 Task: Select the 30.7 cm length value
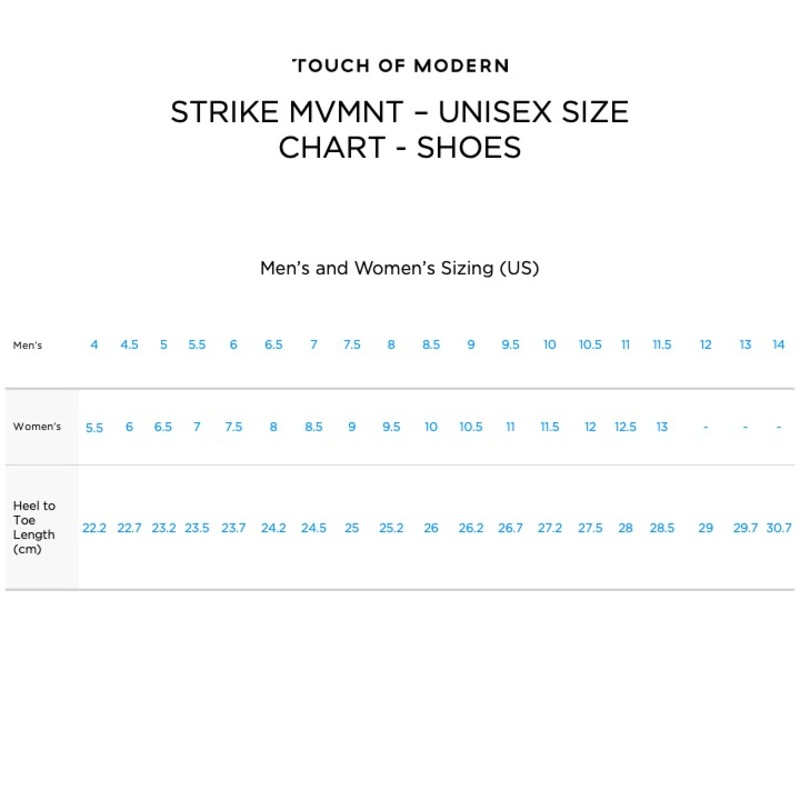coord(778,528)
